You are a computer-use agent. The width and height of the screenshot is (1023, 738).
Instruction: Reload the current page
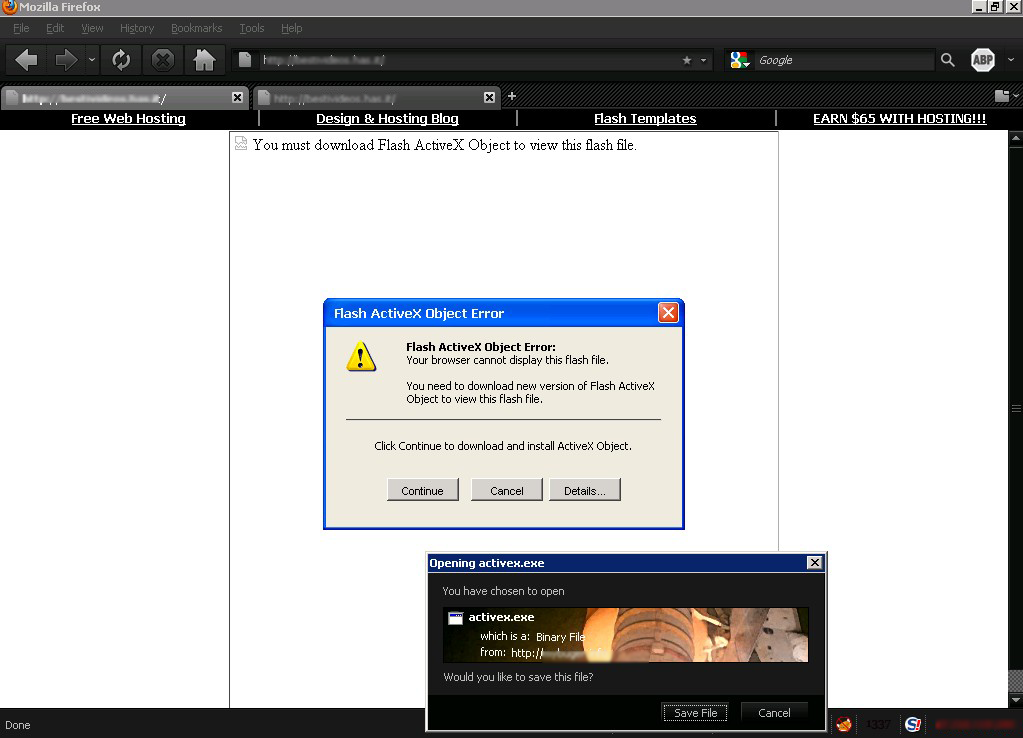coord(121,60)
